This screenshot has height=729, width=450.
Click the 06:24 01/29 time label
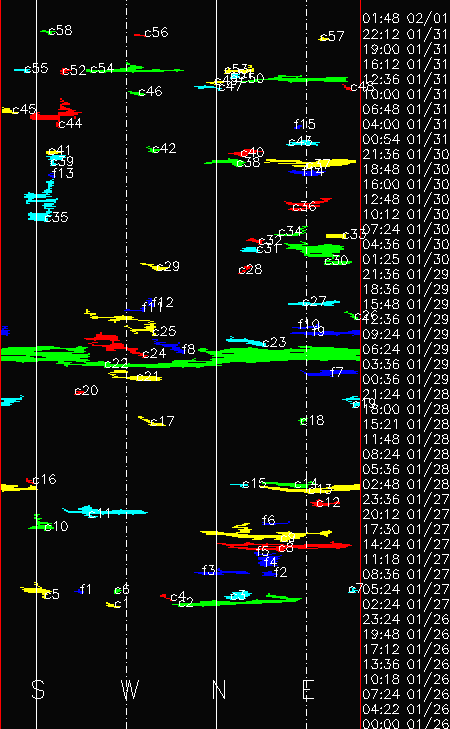coord(405,349)
